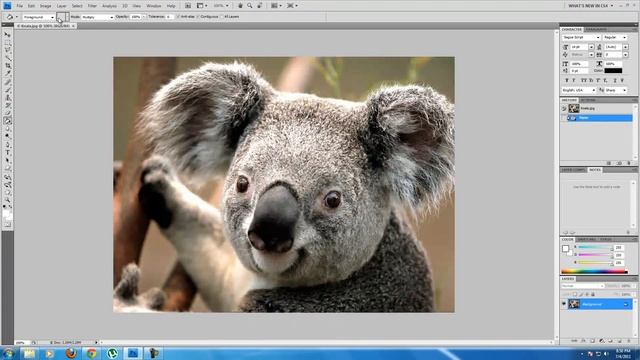The image size is (640, 360).
Task: Select the Pen tool
Action: point(7,144)
